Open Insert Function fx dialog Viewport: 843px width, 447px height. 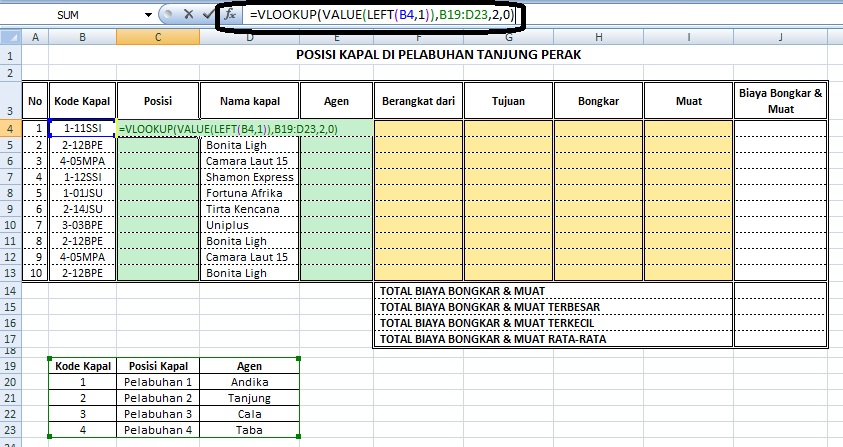pyautogui.click(x=230, y=15)
